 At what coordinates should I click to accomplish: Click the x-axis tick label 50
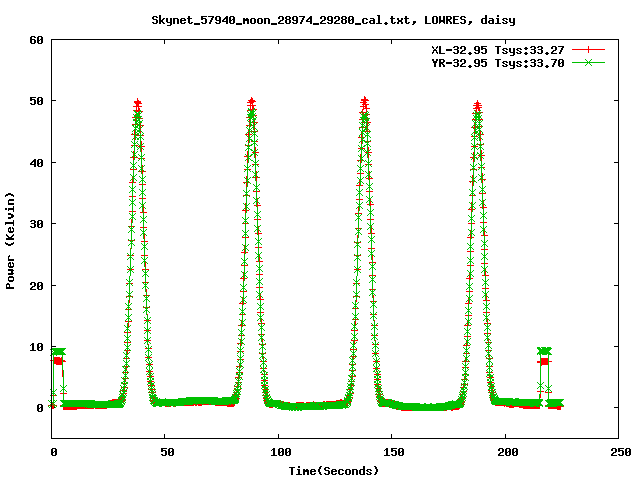167,452
